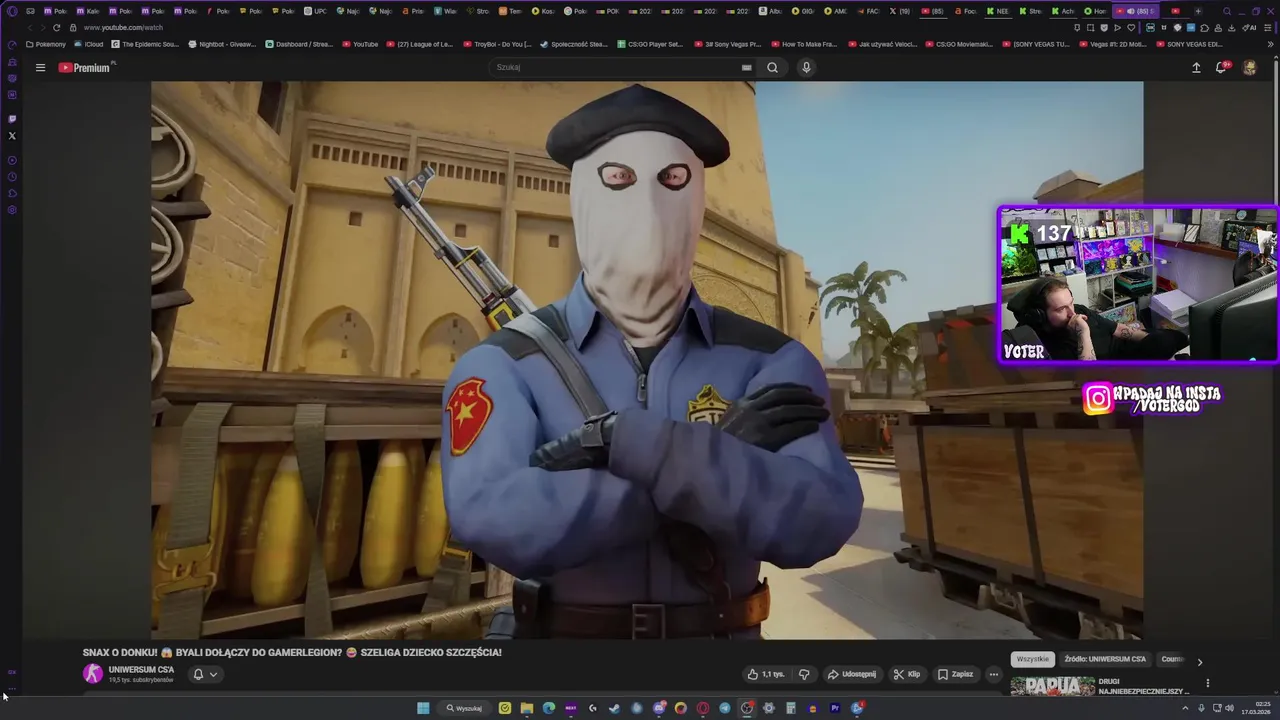Open the three-dot more actions under video
Viewport: 1280px width, 720px height.
click(993, 674)
